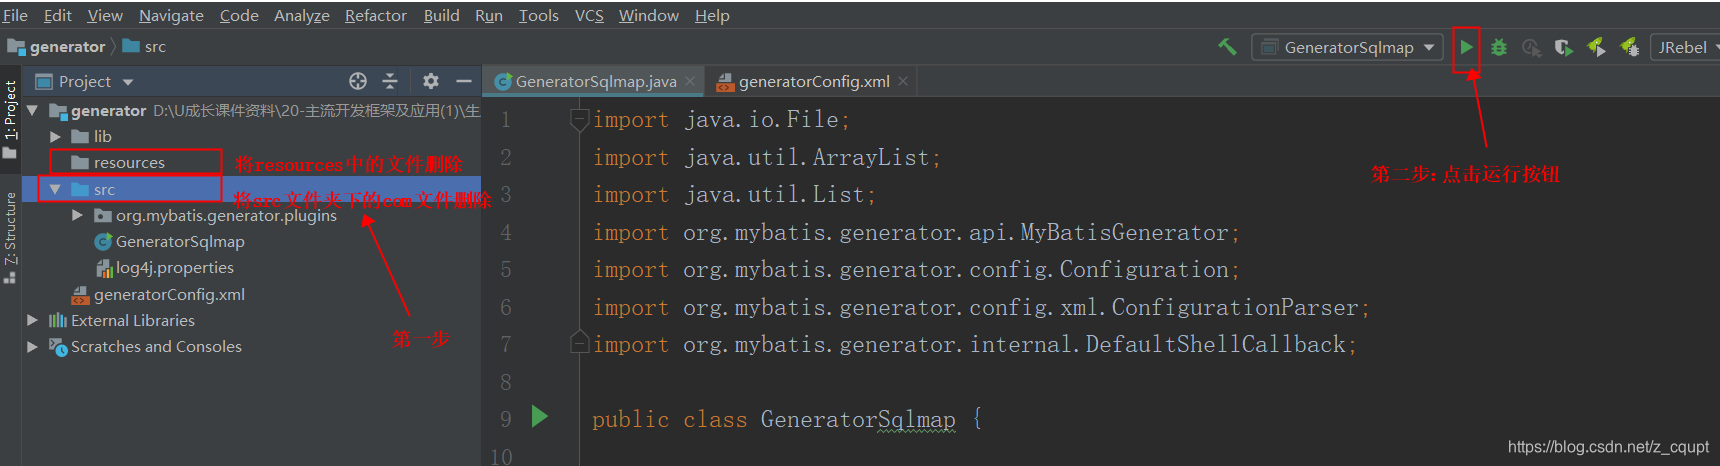The height and width of the screenshot is (466, 1720).
Task: Open the Edit menu
Action: 58,15
